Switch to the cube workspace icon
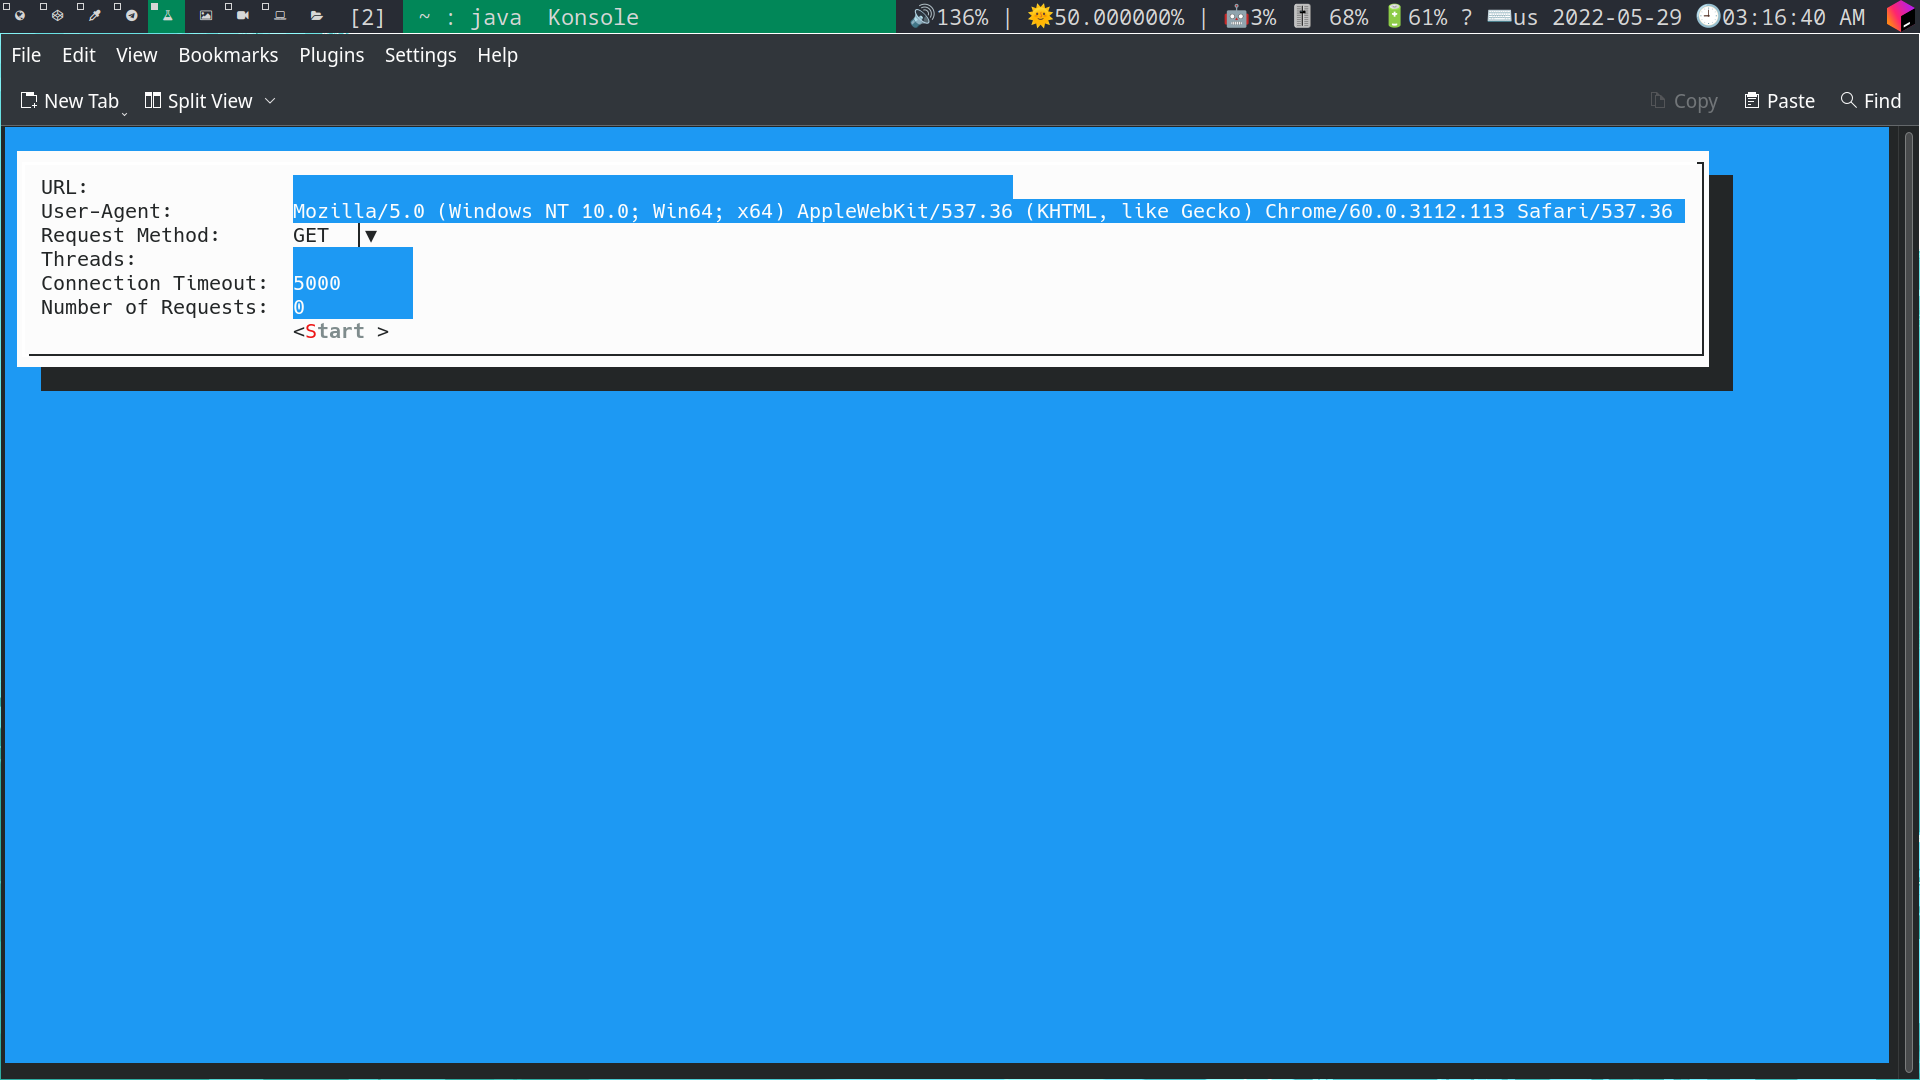This screenshot has width=1920, height=1080. (57, 16)
